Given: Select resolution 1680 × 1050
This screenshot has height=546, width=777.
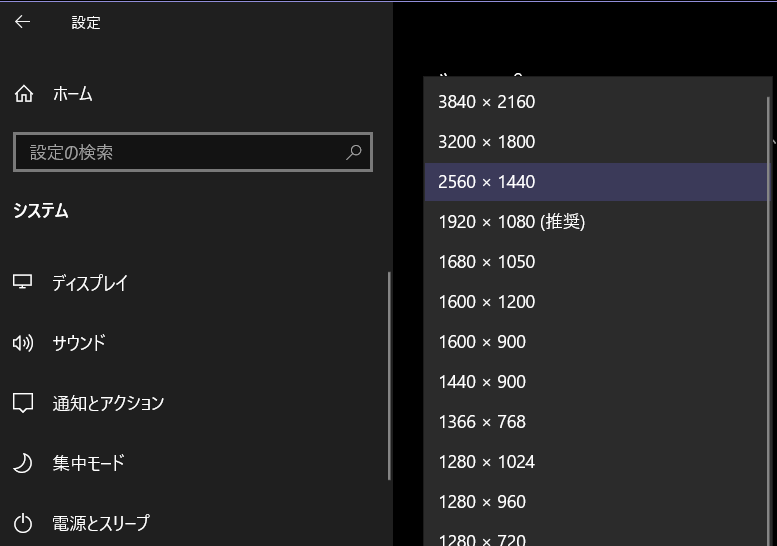Looking at the screenshot, I should coord(595,262).
